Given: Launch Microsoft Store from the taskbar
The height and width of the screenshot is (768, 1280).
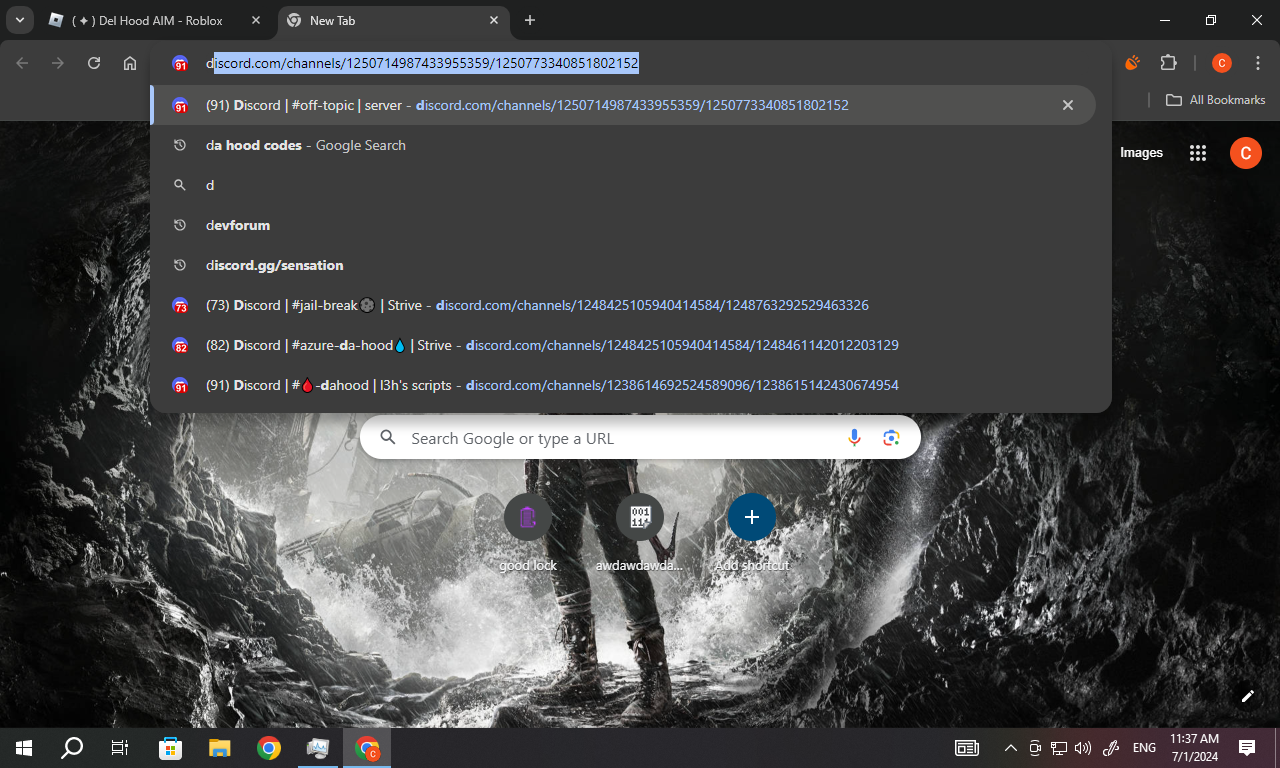Looking at the screenshot, I should click(171, 748).
